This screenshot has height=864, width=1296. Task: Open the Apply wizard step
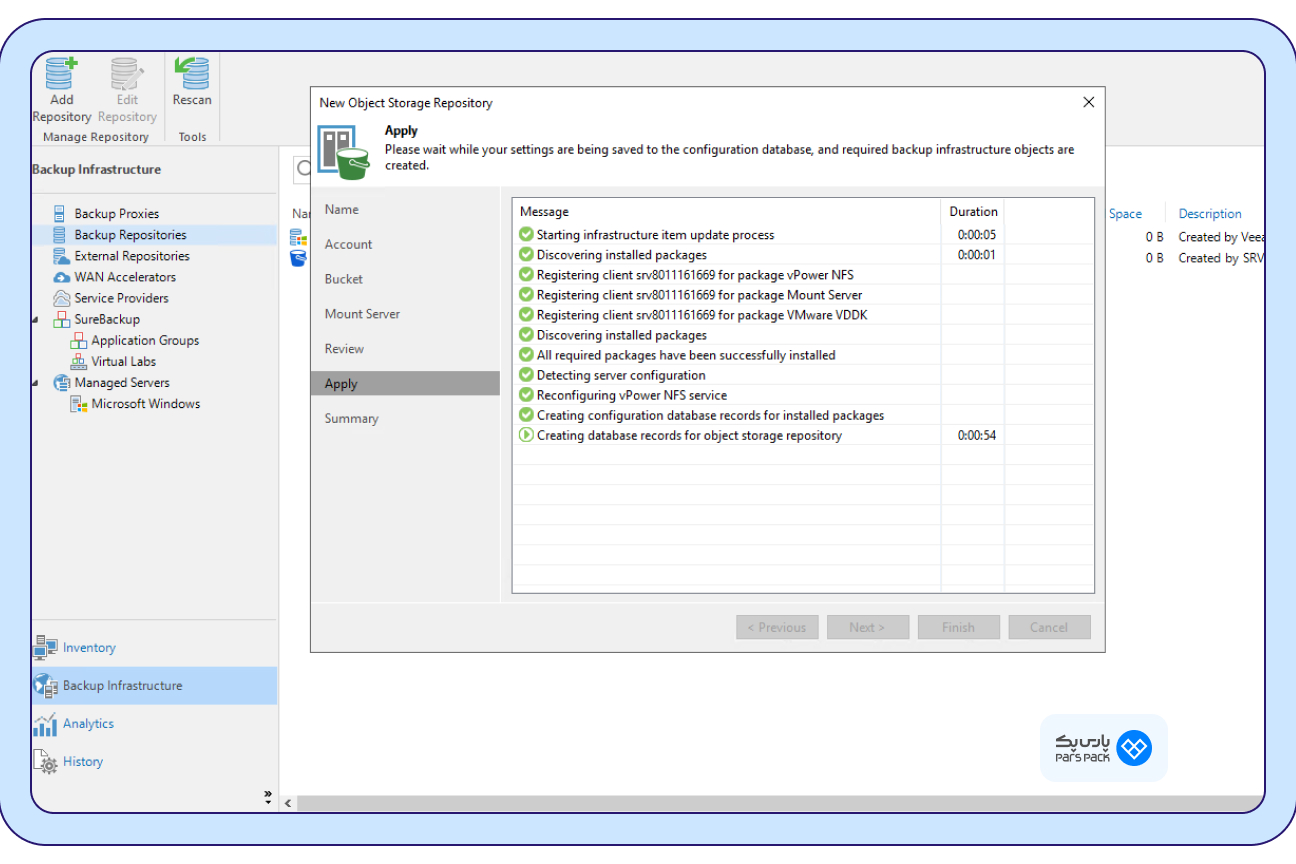(405, 384)
